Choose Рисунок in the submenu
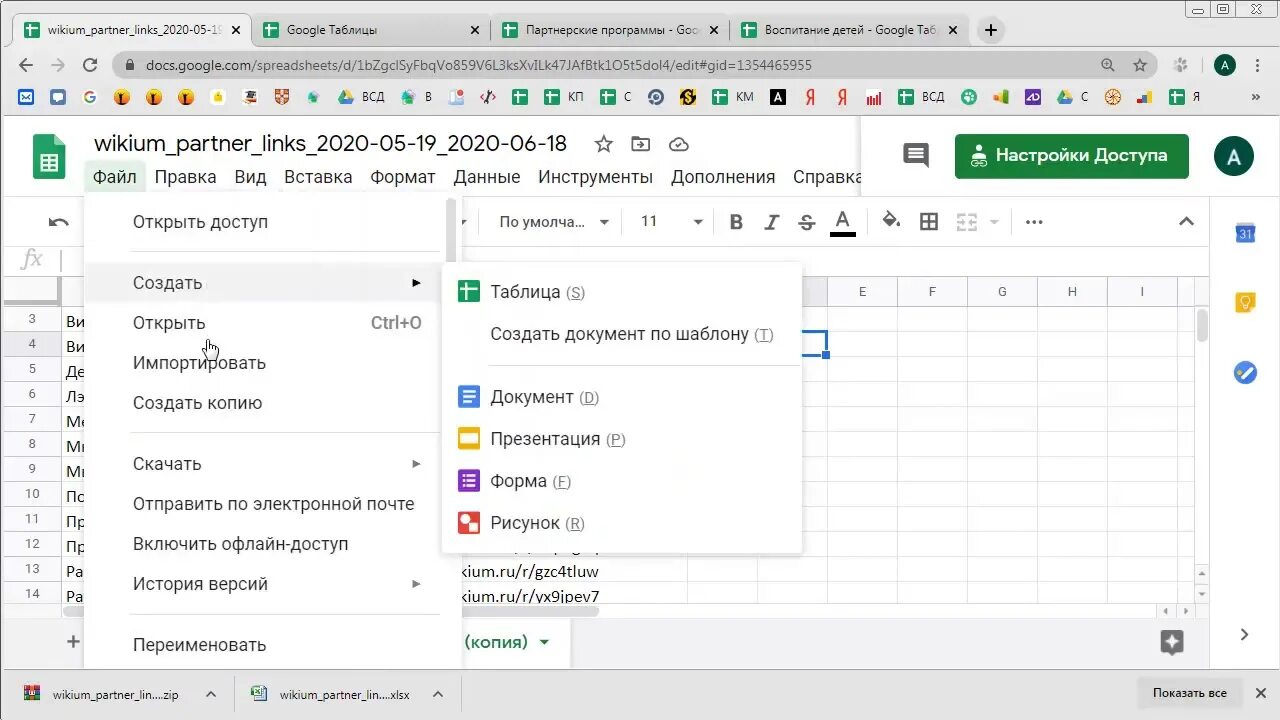The height and width of the screenshot is (720, 1280). click(622, 523)
